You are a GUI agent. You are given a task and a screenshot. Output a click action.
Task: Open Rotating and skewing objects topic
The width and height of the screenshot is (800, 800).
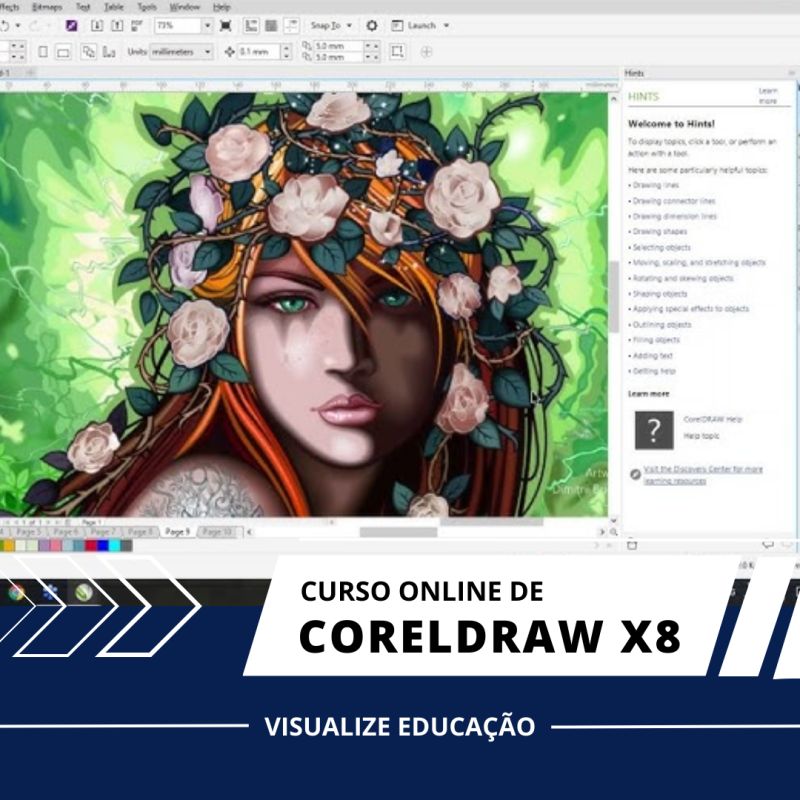(x=683, y=279)
